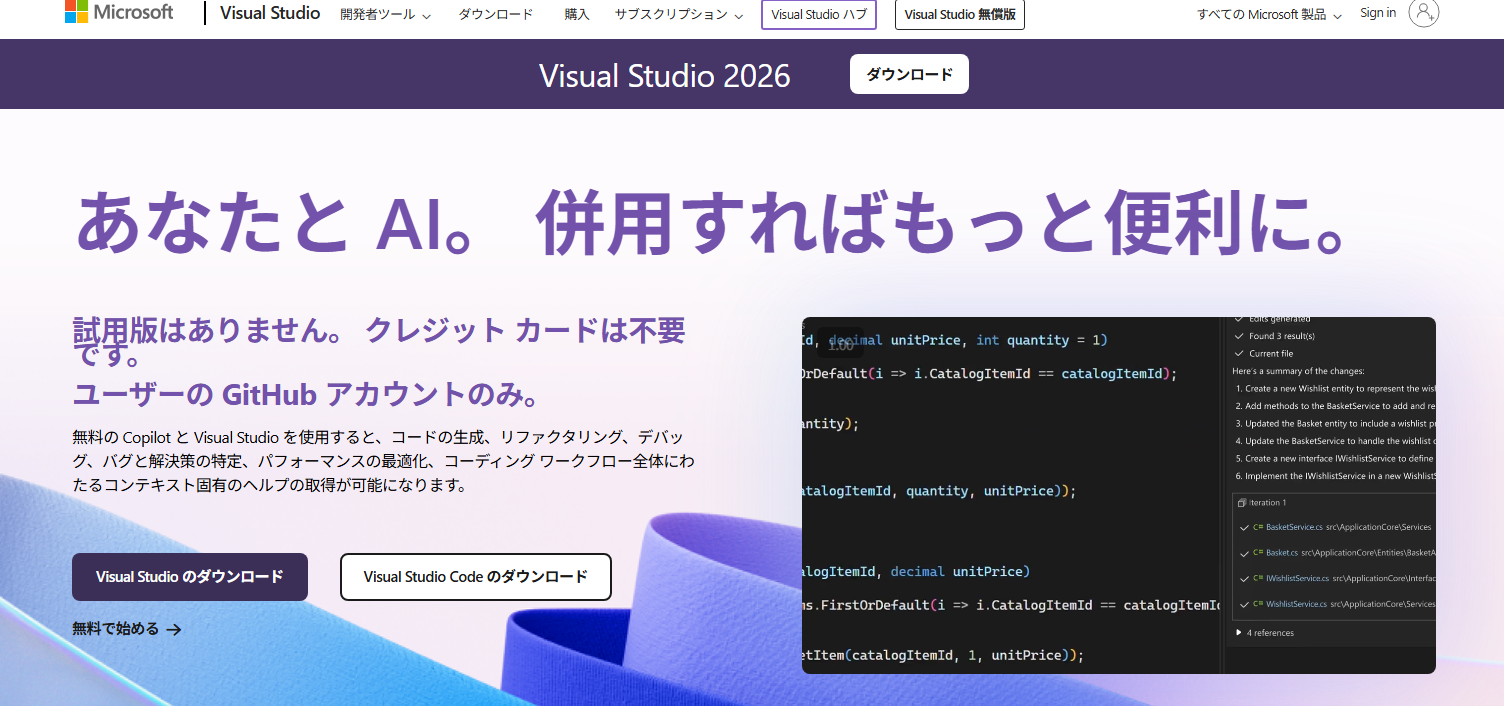Open the Visual Studio ハブ link
The height and width of the screenshot is (706, 1504).
[x=819, y=15]
